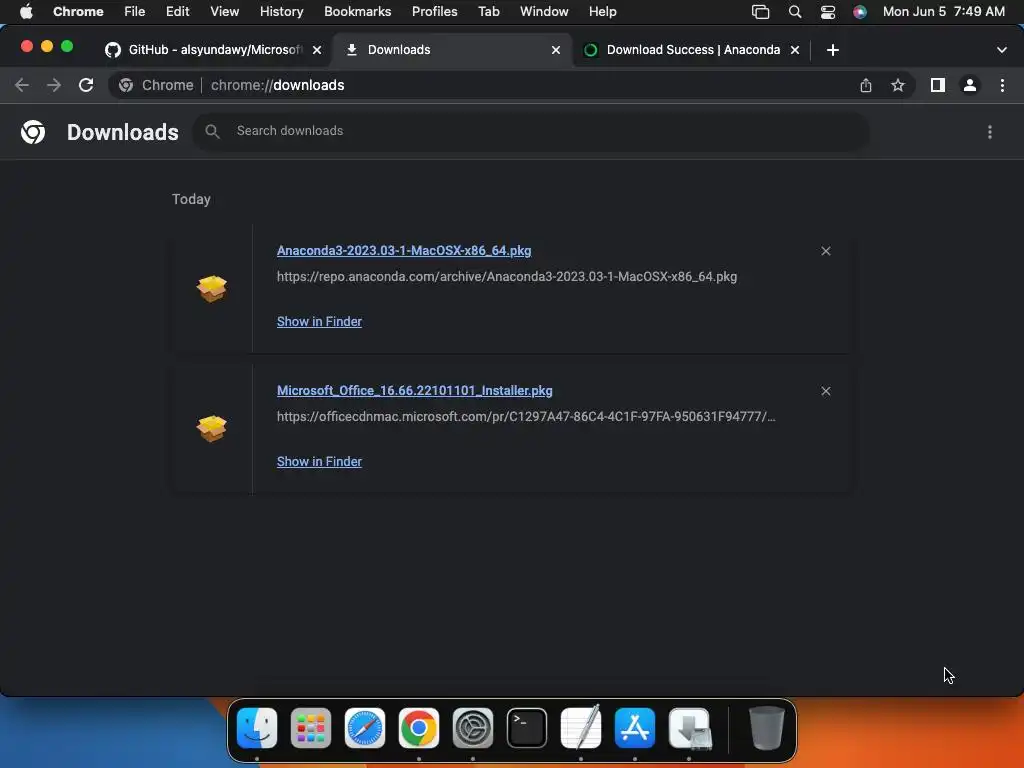This screenshot has width=1024, height=768.
Task: Show the Microsoft Office download in Finder
Action: 319,461
